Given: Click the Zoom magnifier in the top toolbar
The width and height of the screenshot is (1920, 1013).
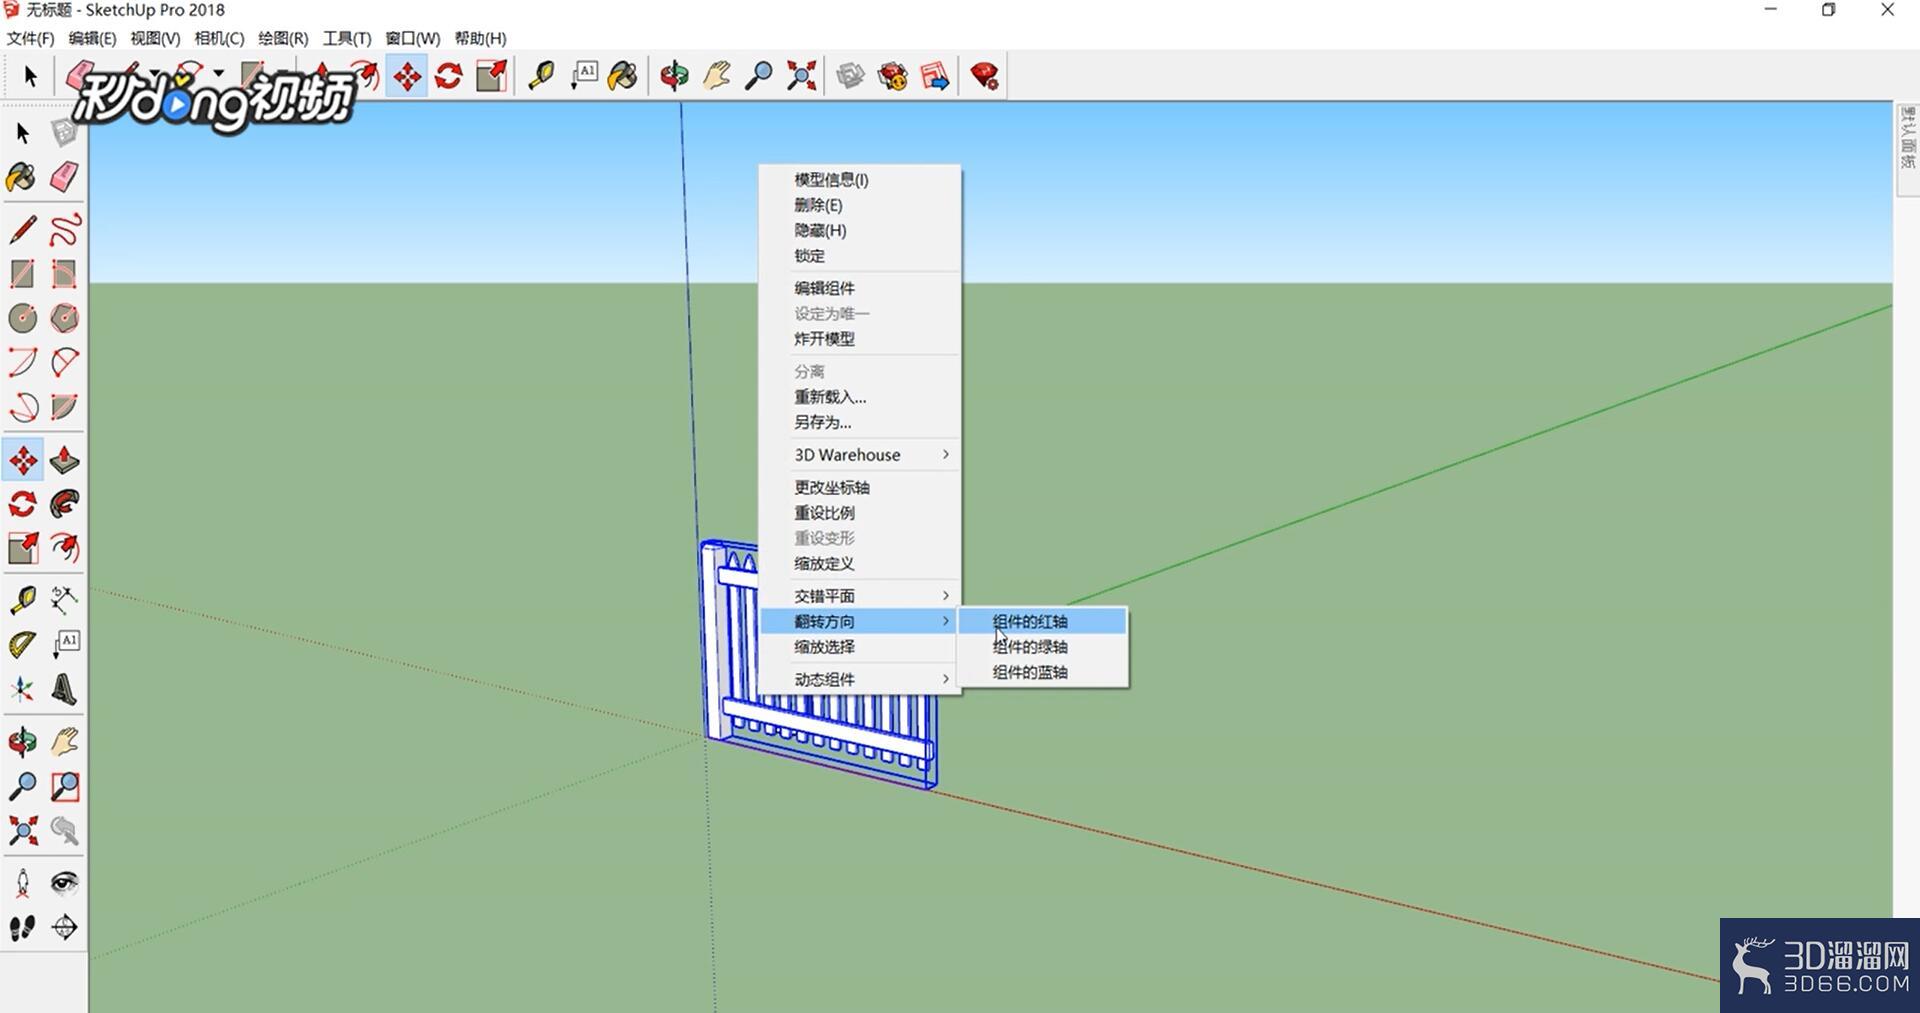Looking at the screenshot, I should pyautogui.click(x=759, y=76).
